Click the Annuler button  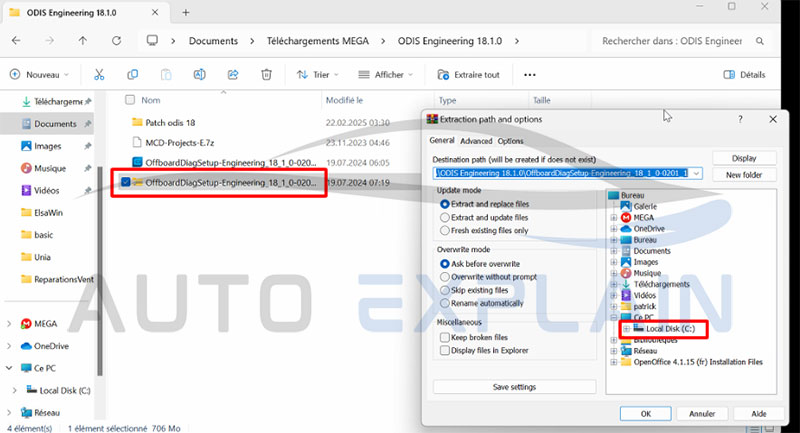tap(702, 414)
